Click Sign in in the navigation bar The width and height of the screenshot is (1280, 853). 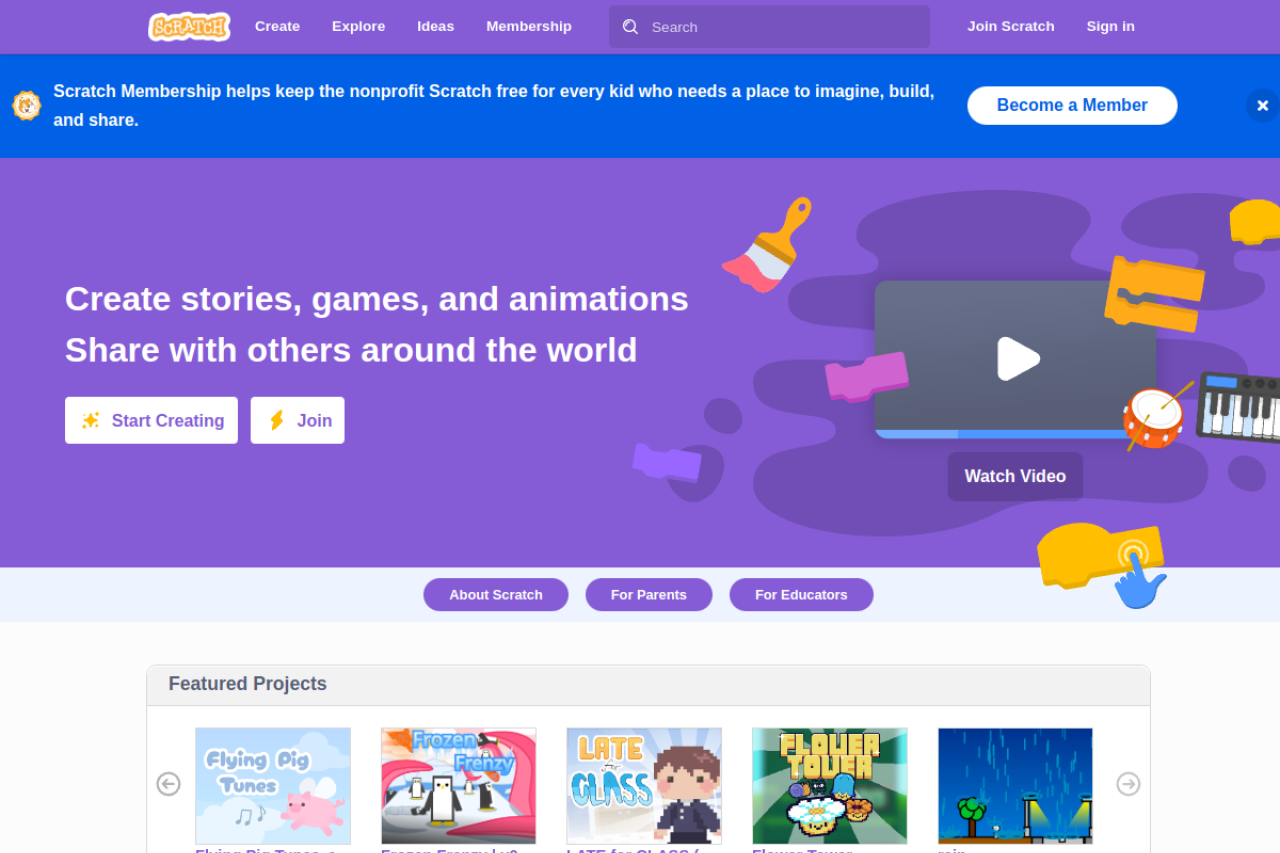pyautogui.click(x=1110, y=26)
